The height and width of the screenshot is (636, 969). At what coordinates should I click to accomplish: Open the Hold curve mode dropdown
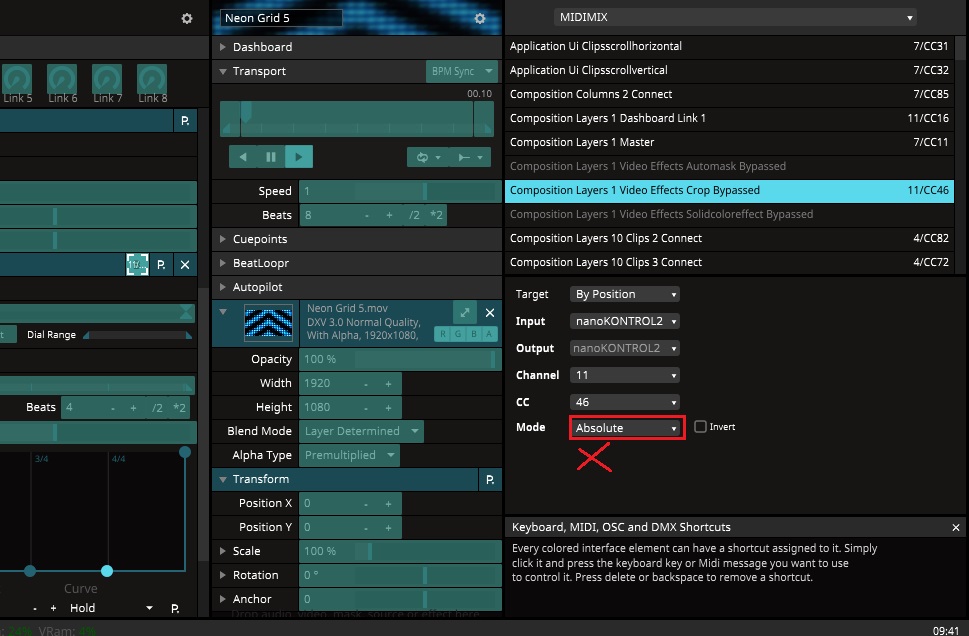click(110, 608)
